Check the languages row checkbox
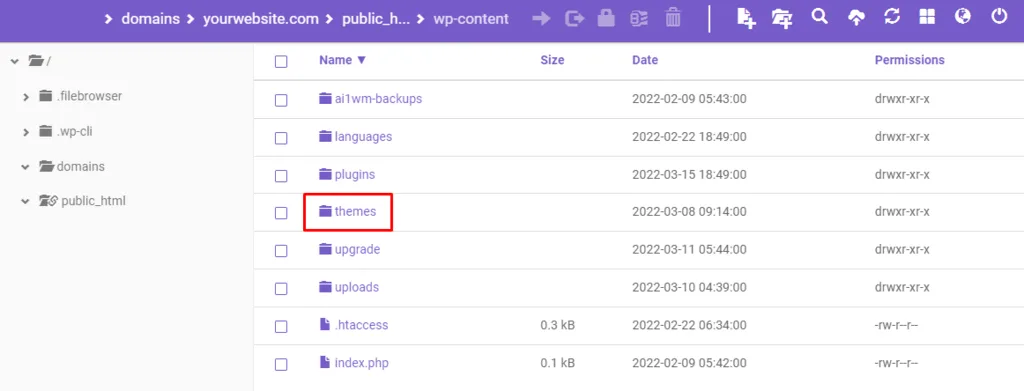 (x=281, y=138)
